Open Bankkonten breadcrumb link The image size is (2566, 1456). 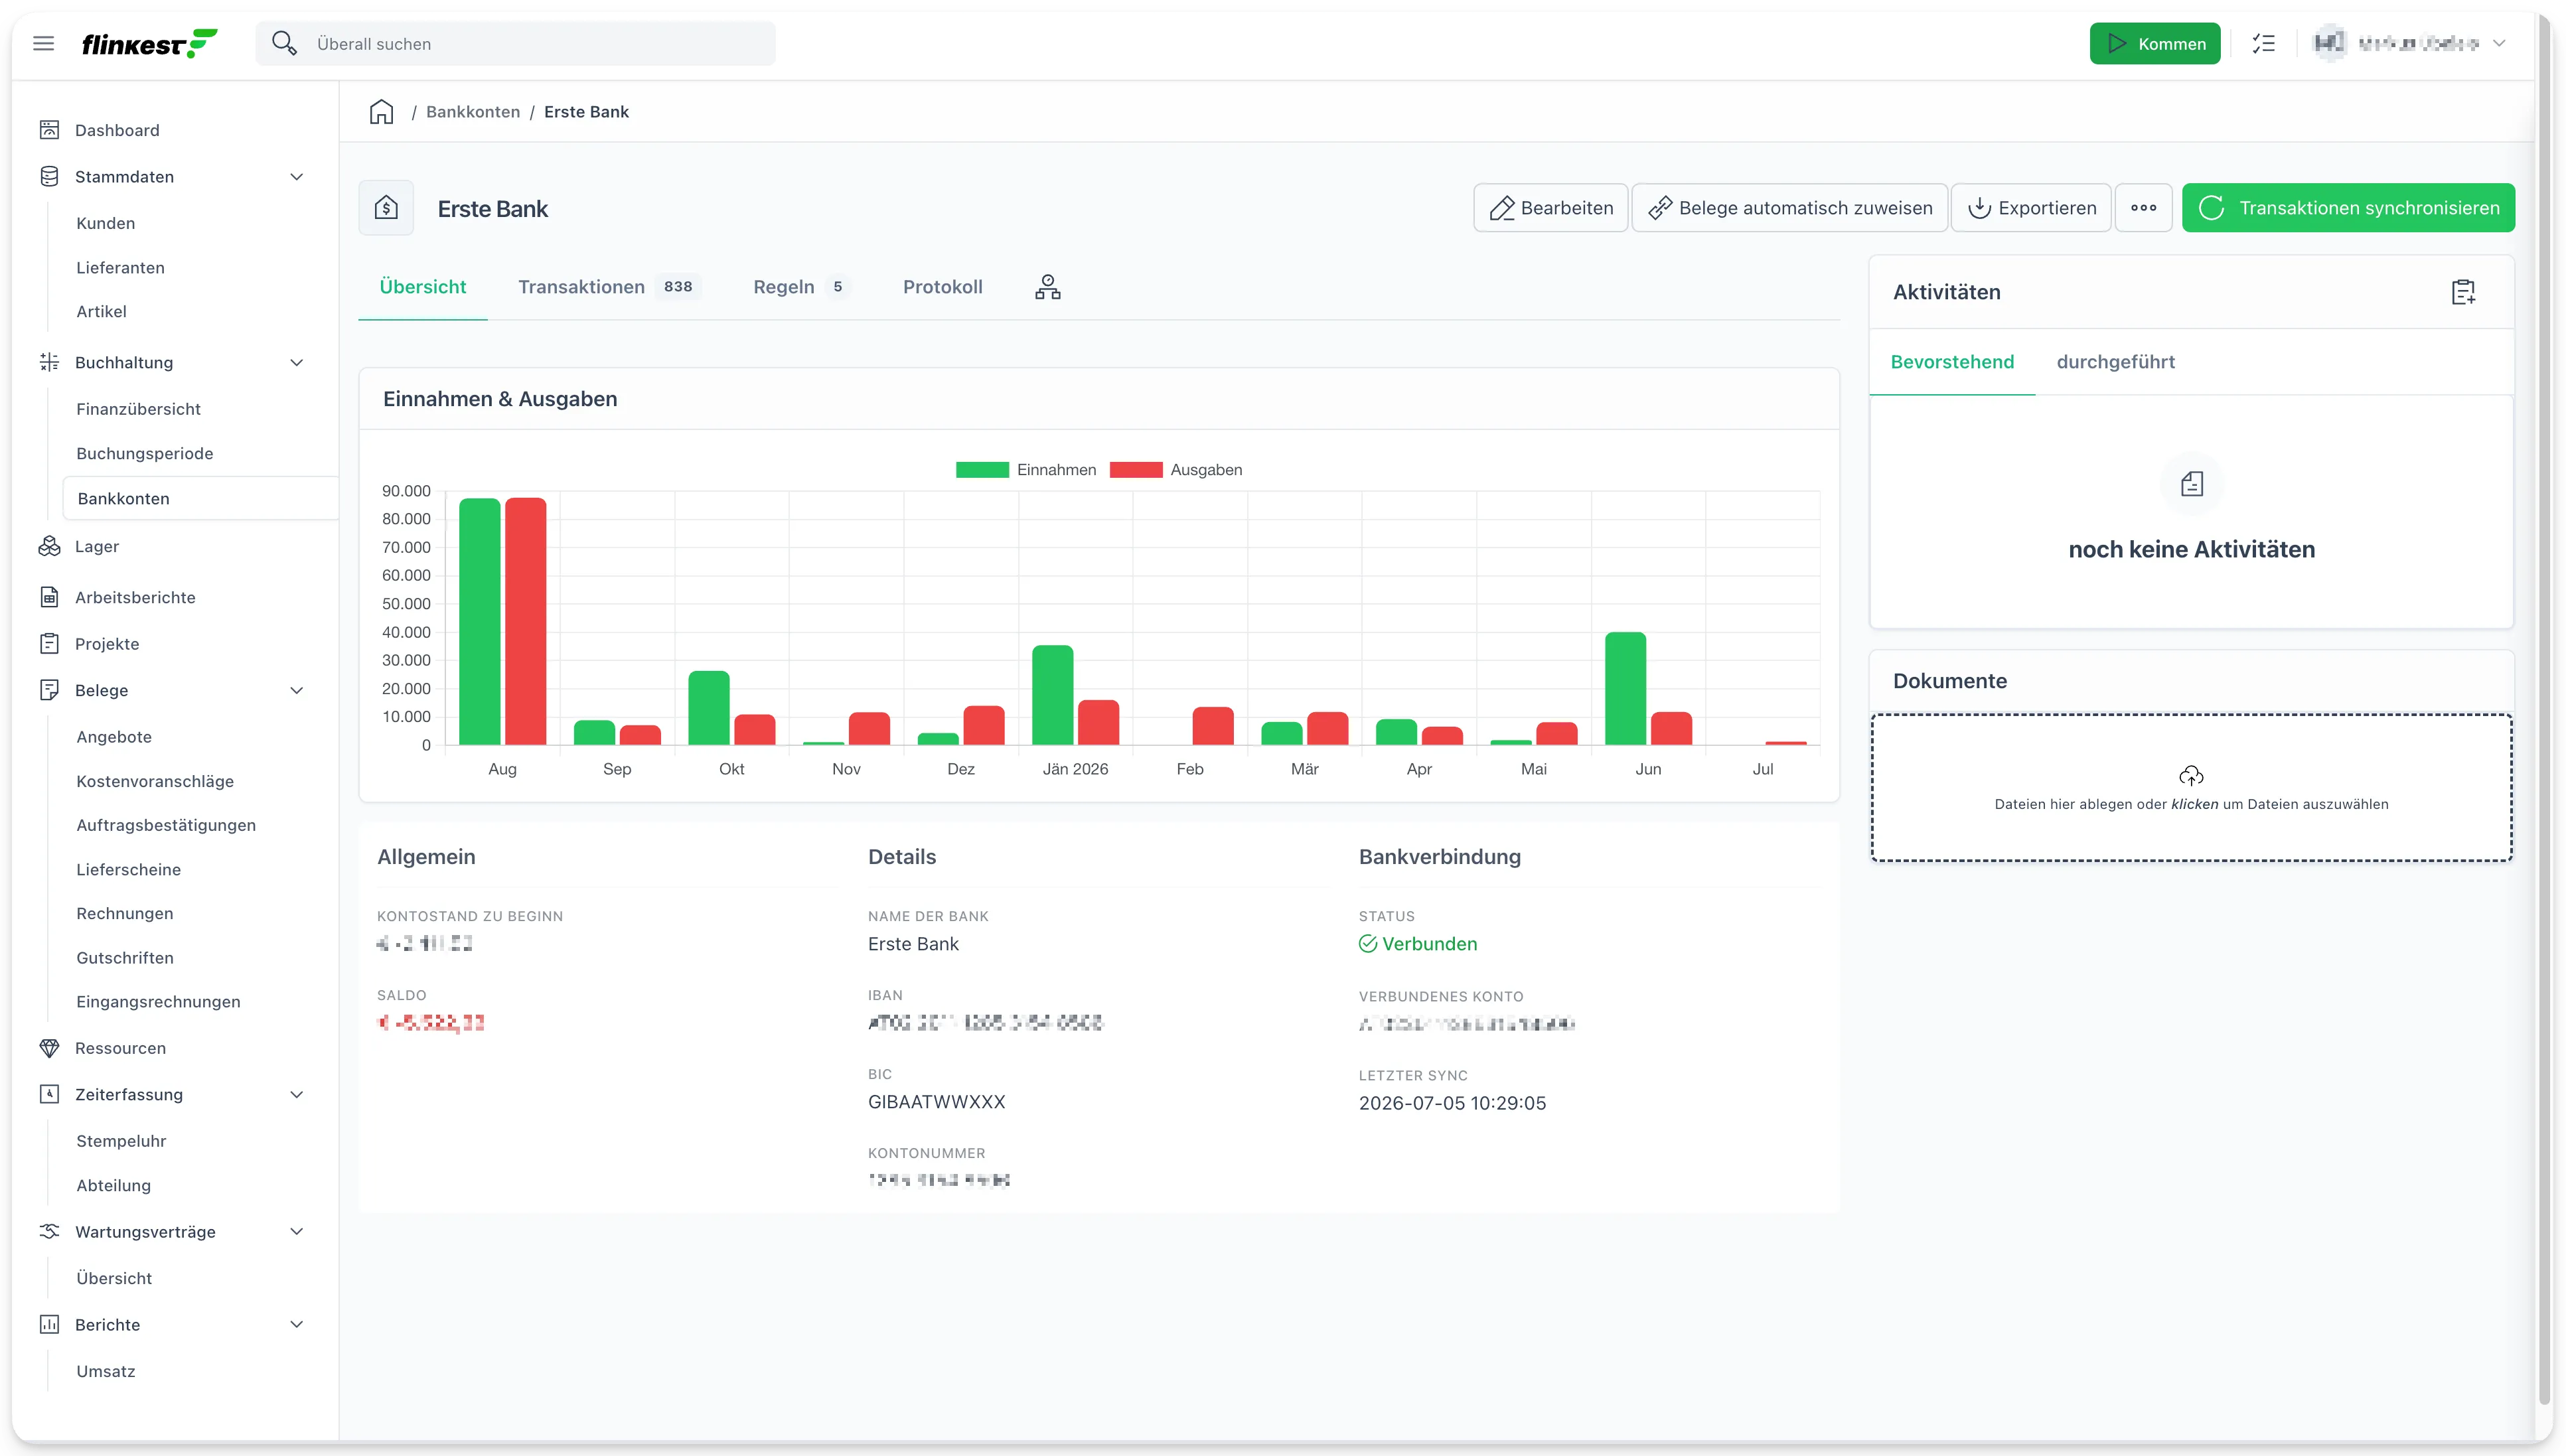click(x=473, y=112)
